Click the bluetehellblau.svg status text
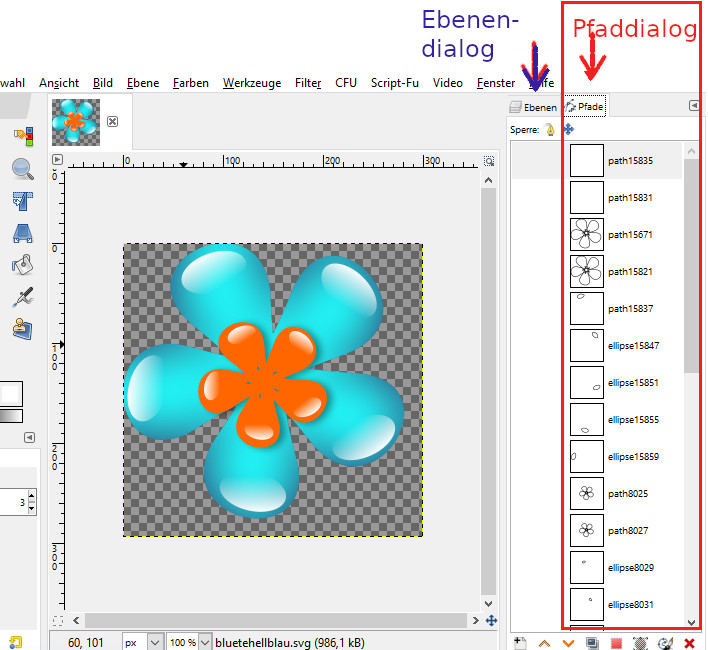The image size is (708, 650). point(290,642)
